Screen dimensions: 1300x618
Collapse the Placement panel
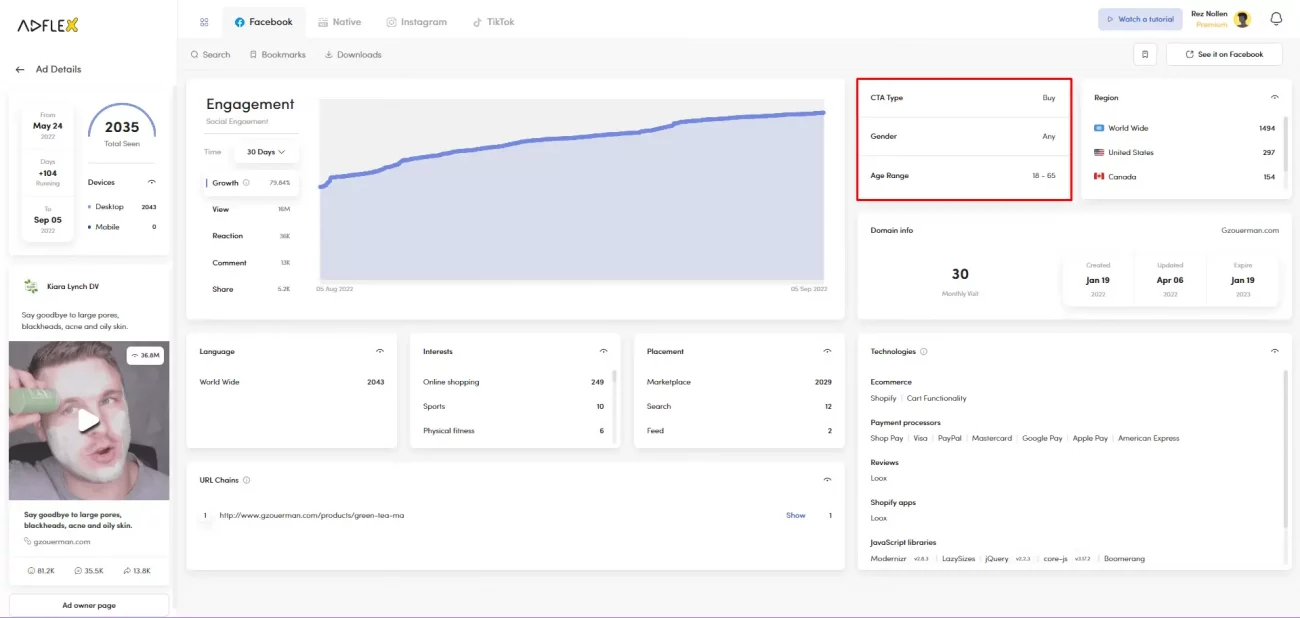[x=828, y=352]
